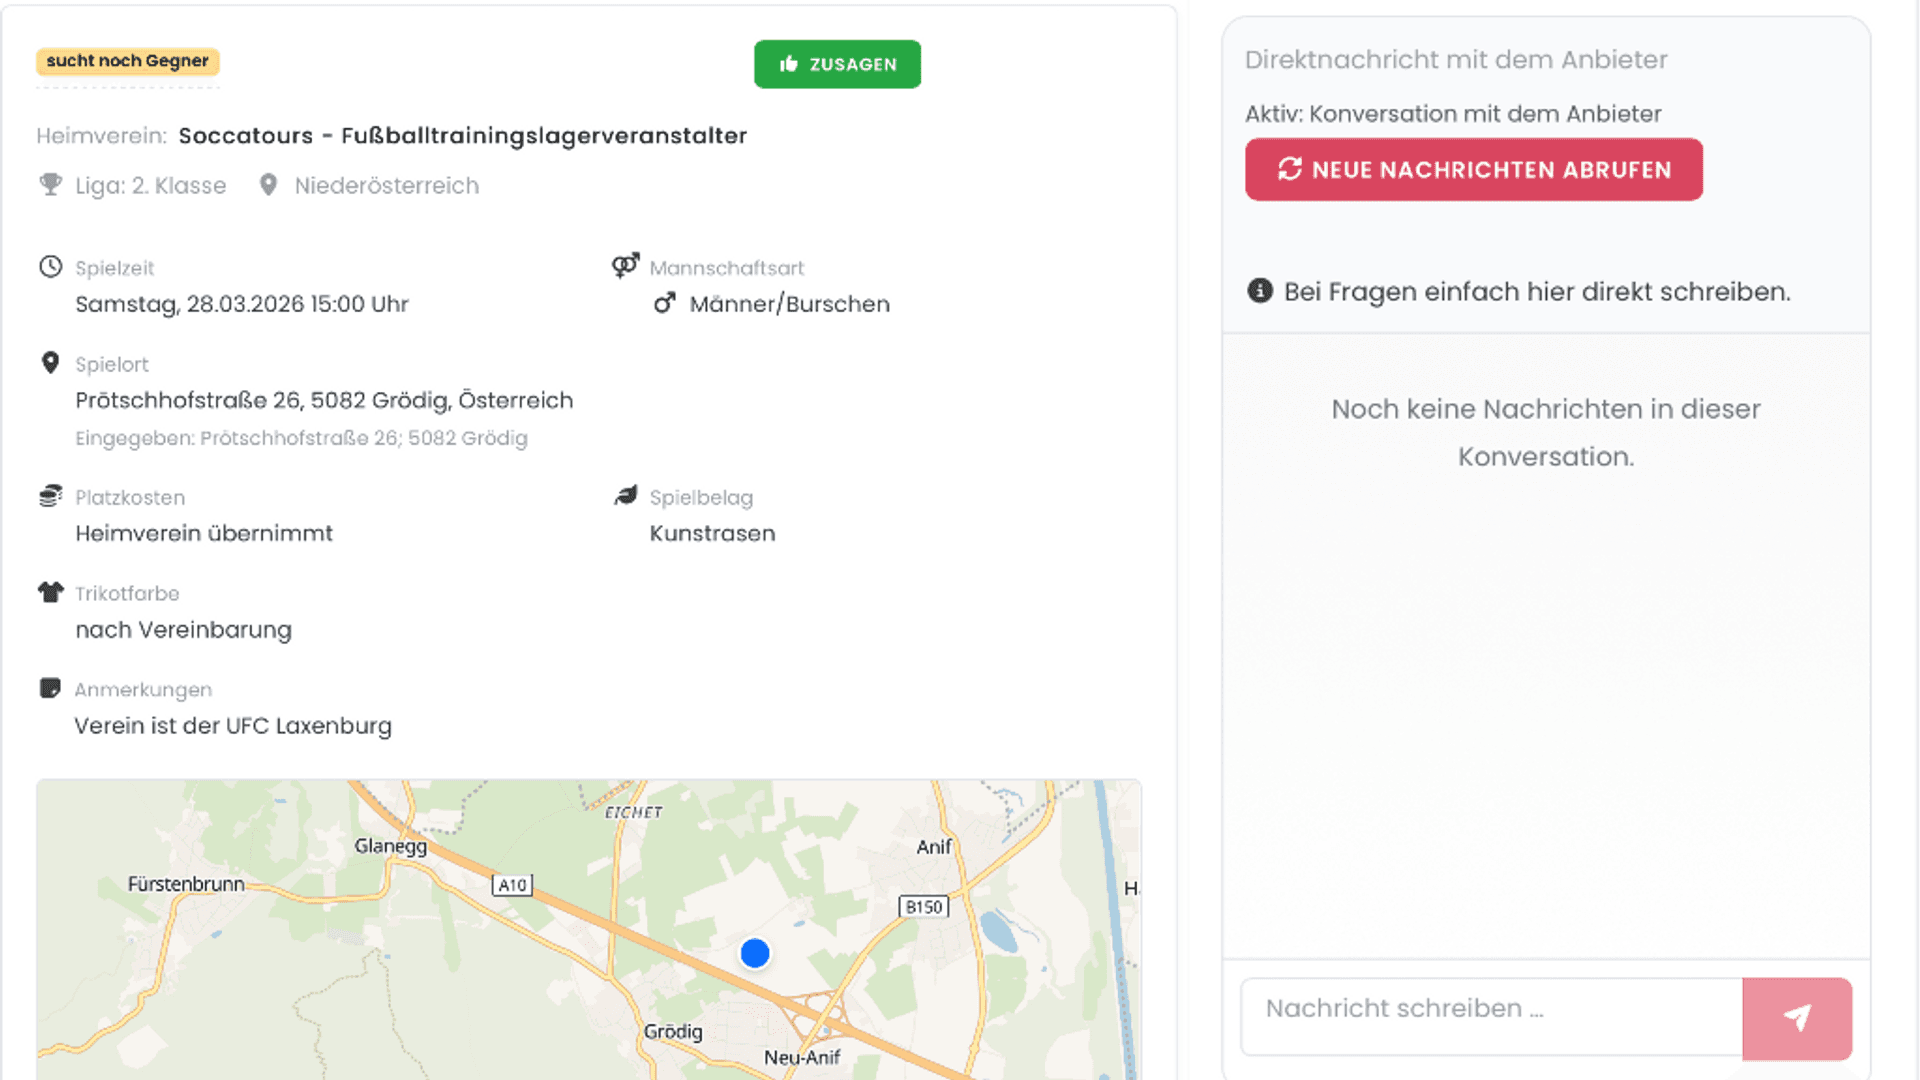
Task: Click Neue Nachrichten abrufen button
Action: click(1473, 170)
